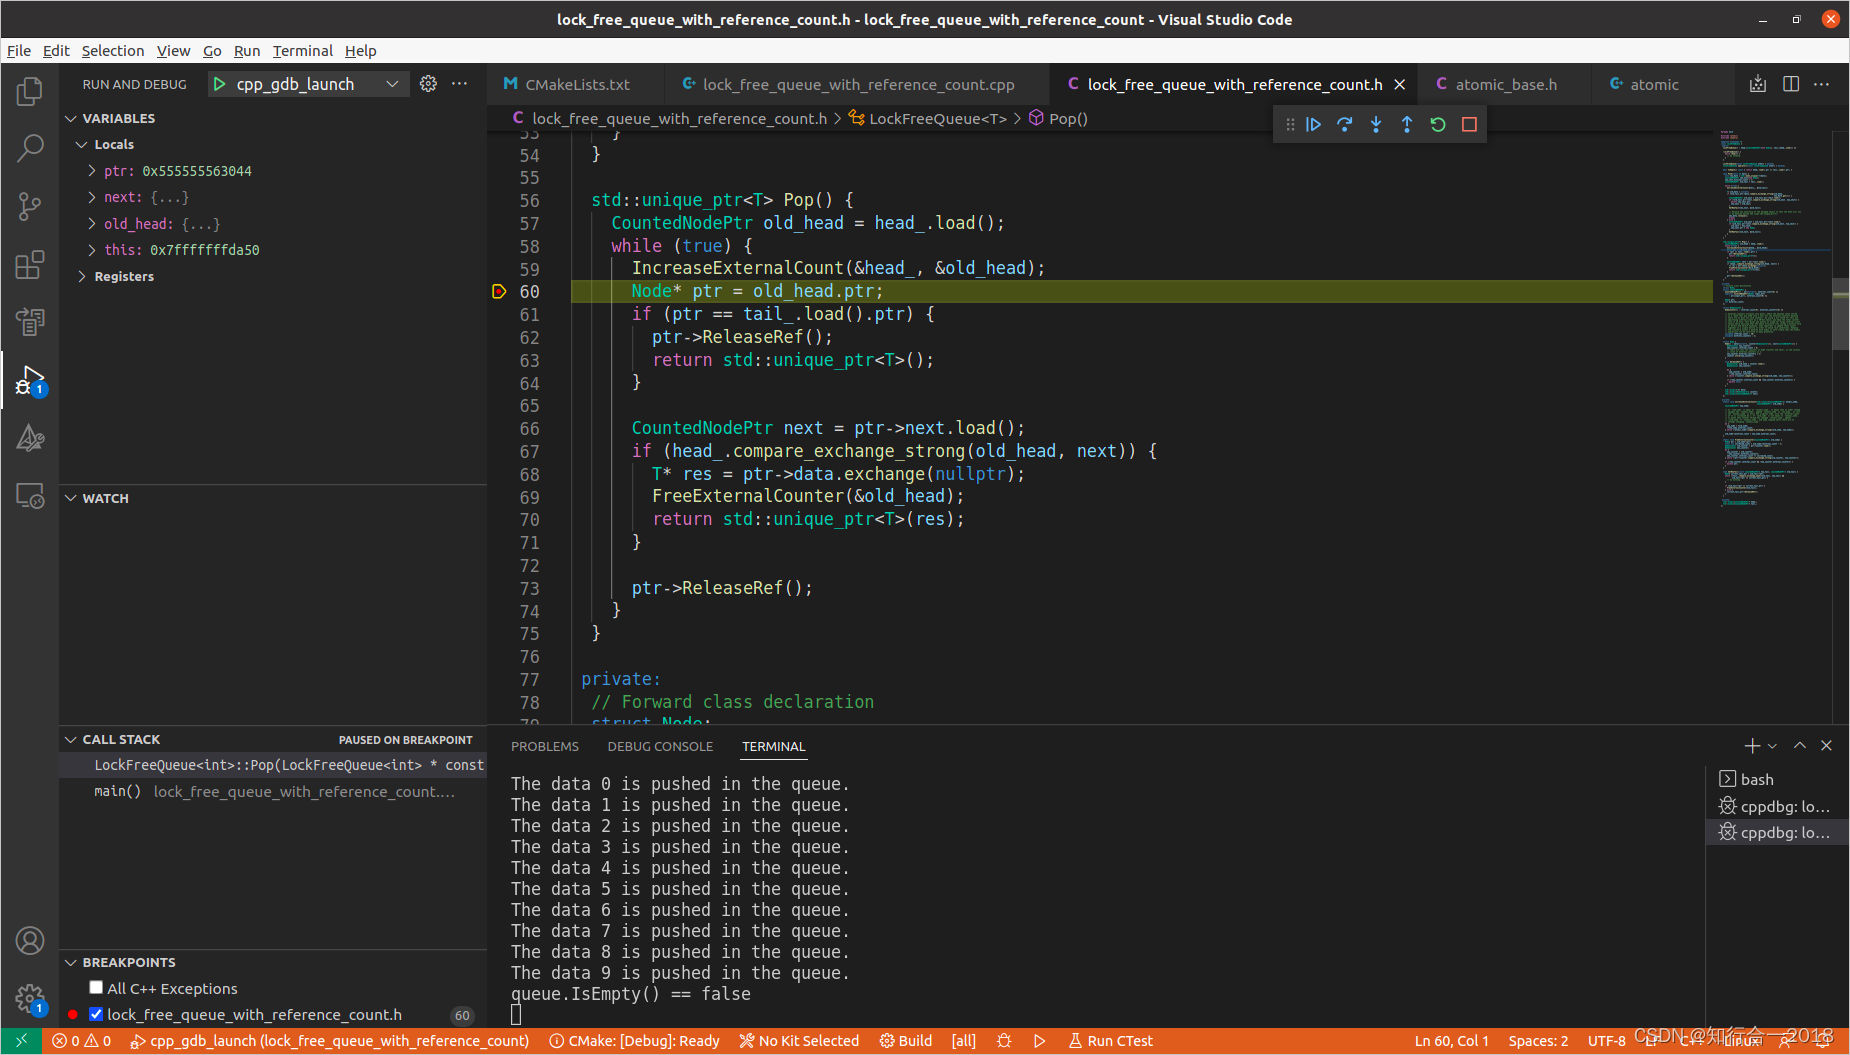Screen dimensions: 1850x1055
Task: Click the Step Into debug icon
Action: (1376, 125)
